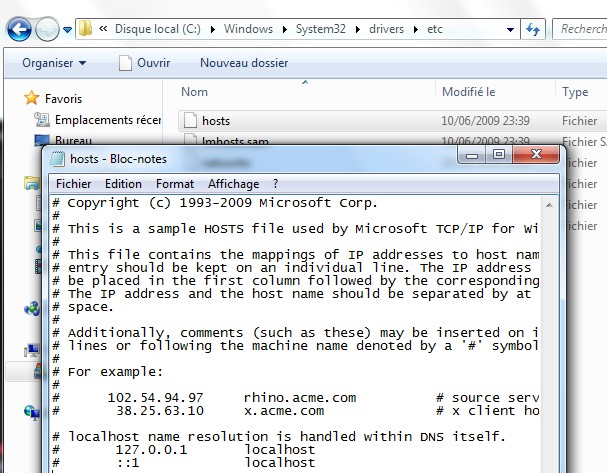Click the 'For example:' comment line

tap(108, 372)
